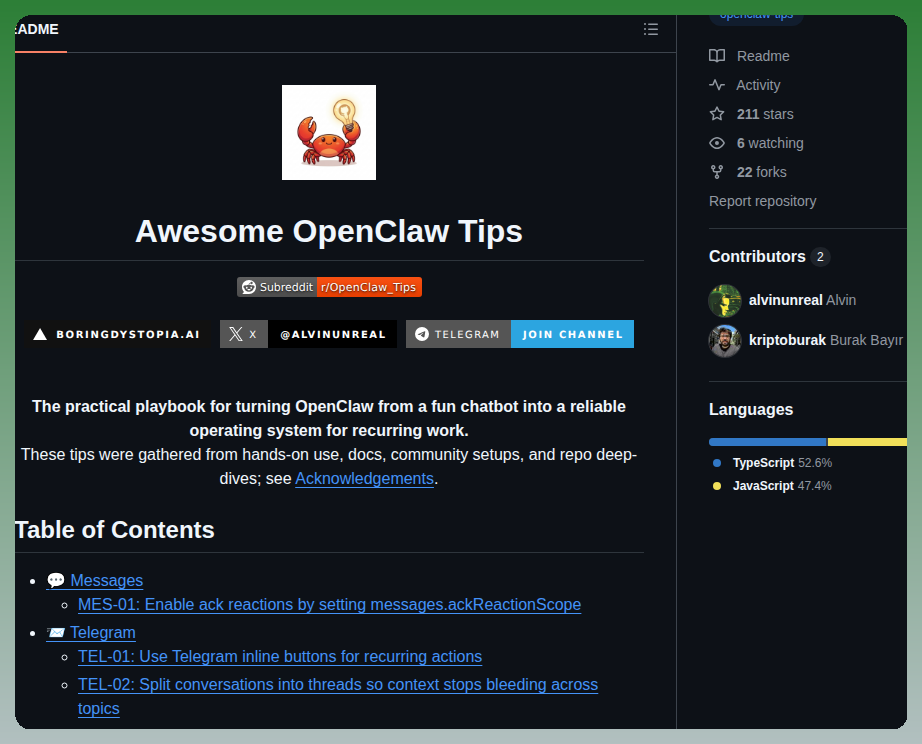This screenshot has width=922, height=744.
Task: Open the Contributors heading link
Action: click(x=757, y=256)
